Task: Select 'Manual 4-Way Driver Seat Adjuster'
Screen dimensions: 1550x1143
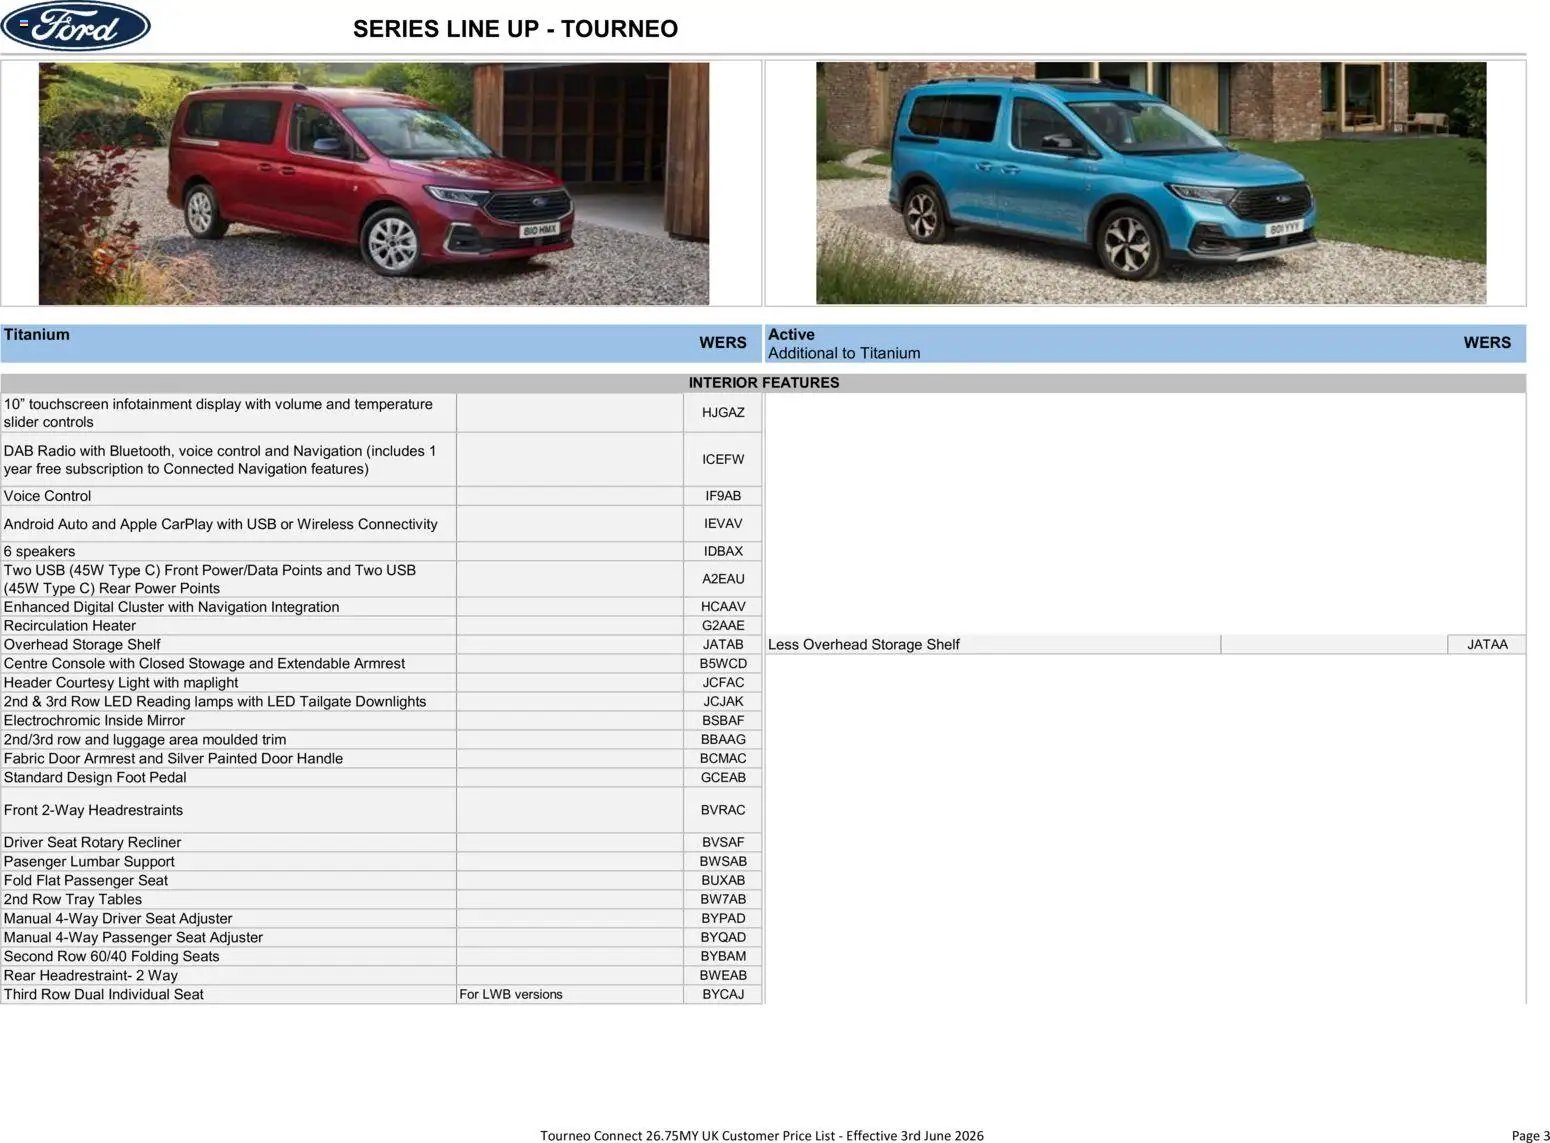Action: (118, 919)
